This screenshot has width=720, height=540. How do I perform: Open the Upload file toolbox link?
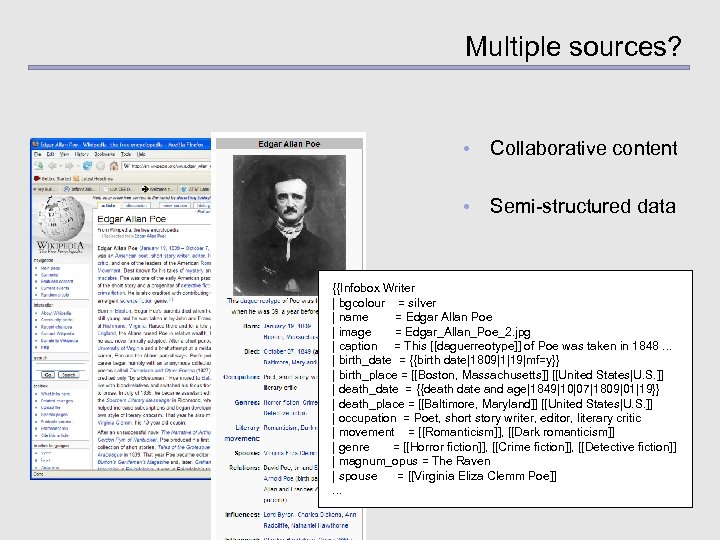(51, 408)
